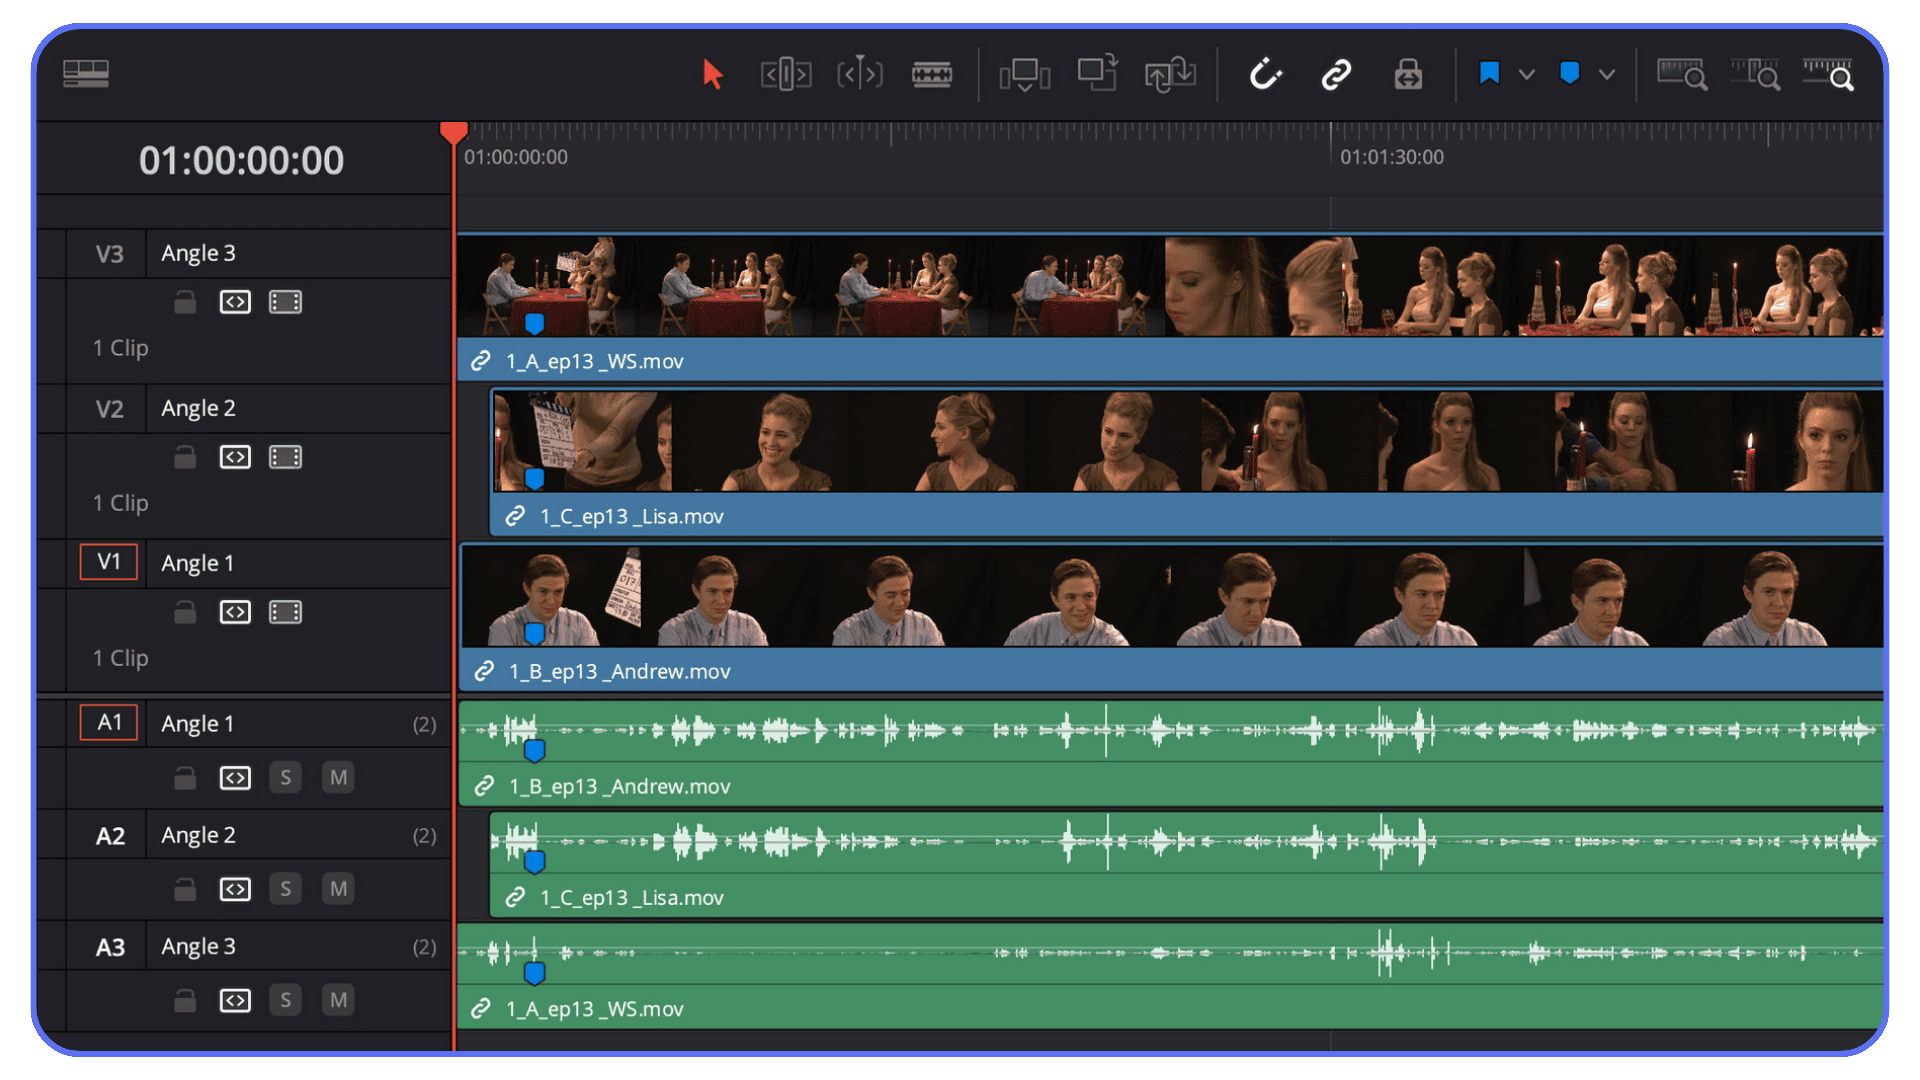Solo the Angle 1 audio track
Viewport: 1920px width, 1080px height.
click(286, 777)
